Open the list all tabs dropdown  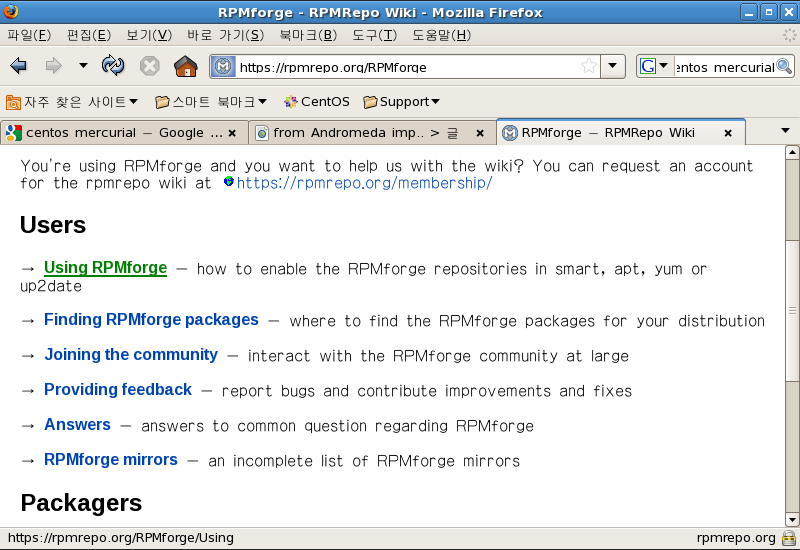click(786, 131)
